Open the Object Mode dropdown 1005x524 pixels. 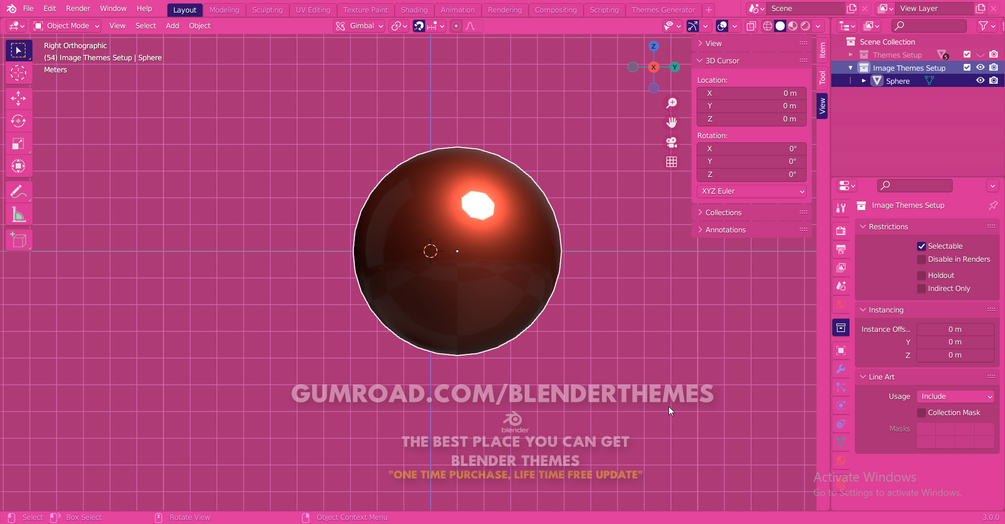tap(67, 26)
